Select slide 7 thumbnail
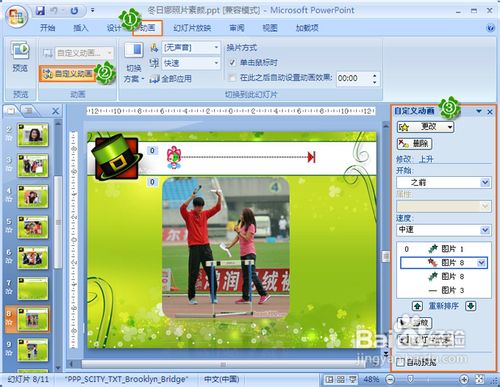Image resolution: width=500 pixels, height=387 pixels. (x=33, y=289)
